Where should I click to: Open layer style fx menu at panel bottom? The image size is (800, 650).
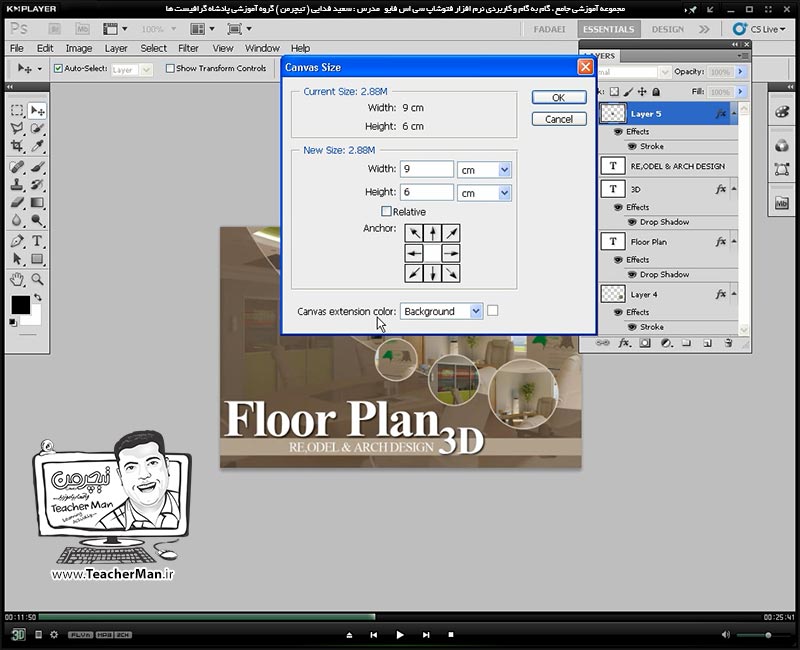pos(624,343)
